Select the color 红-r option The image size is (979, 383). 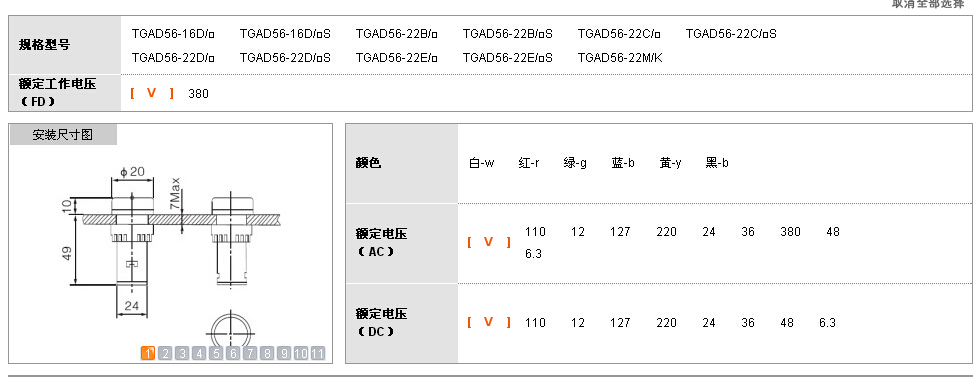(x=529, y=163)
